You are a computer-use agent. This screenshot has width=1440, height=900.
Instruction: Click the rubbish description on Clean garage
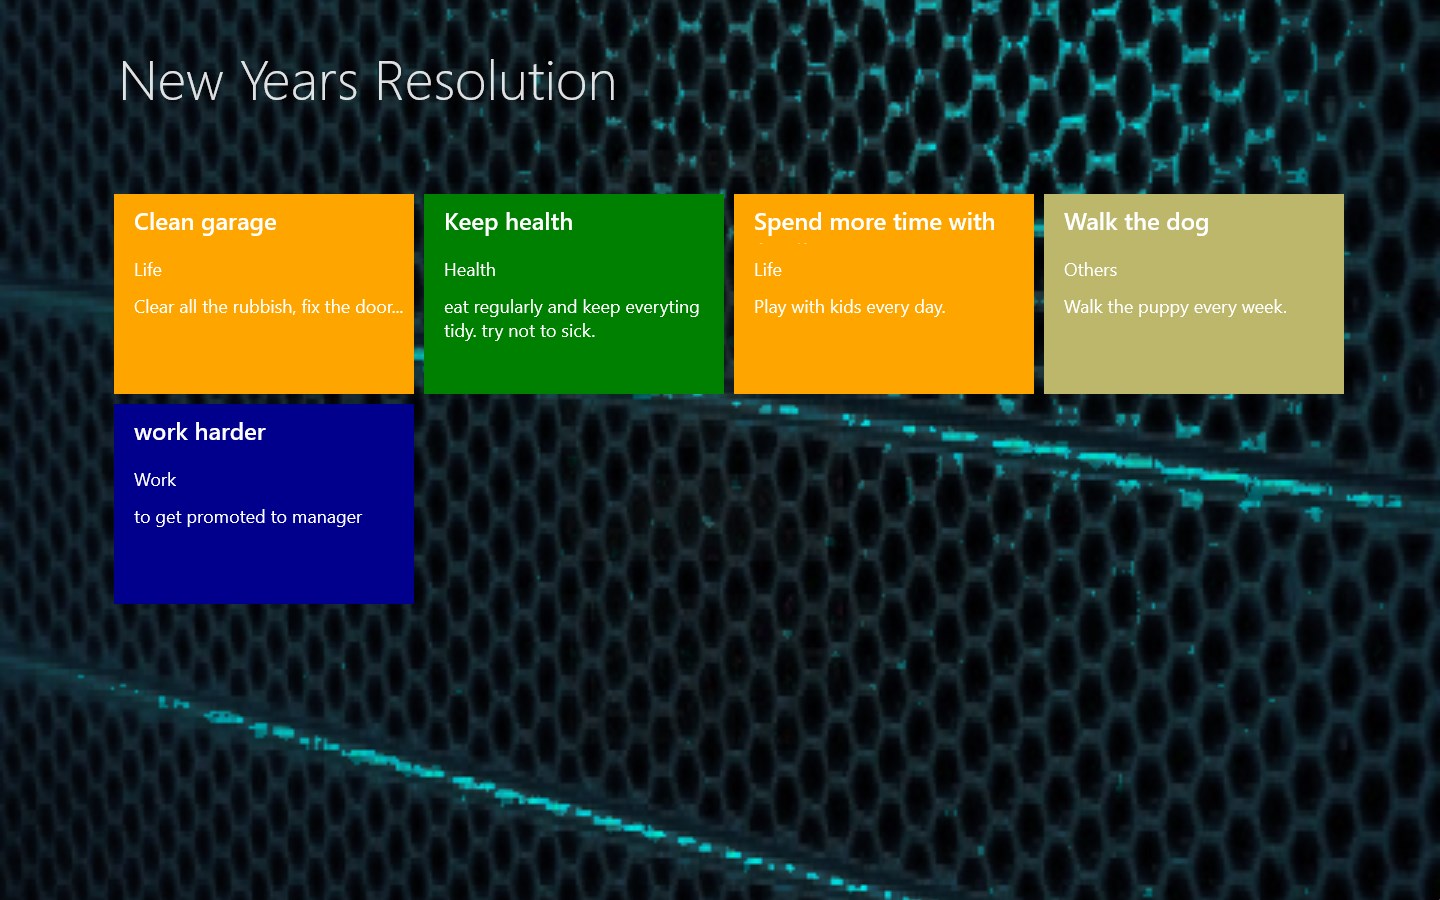pos(268,306)
